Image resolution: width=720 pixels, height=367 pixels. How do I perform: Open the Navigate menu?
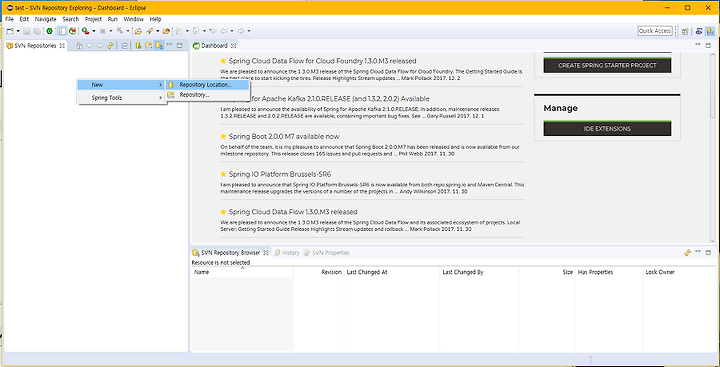point(45,19)
